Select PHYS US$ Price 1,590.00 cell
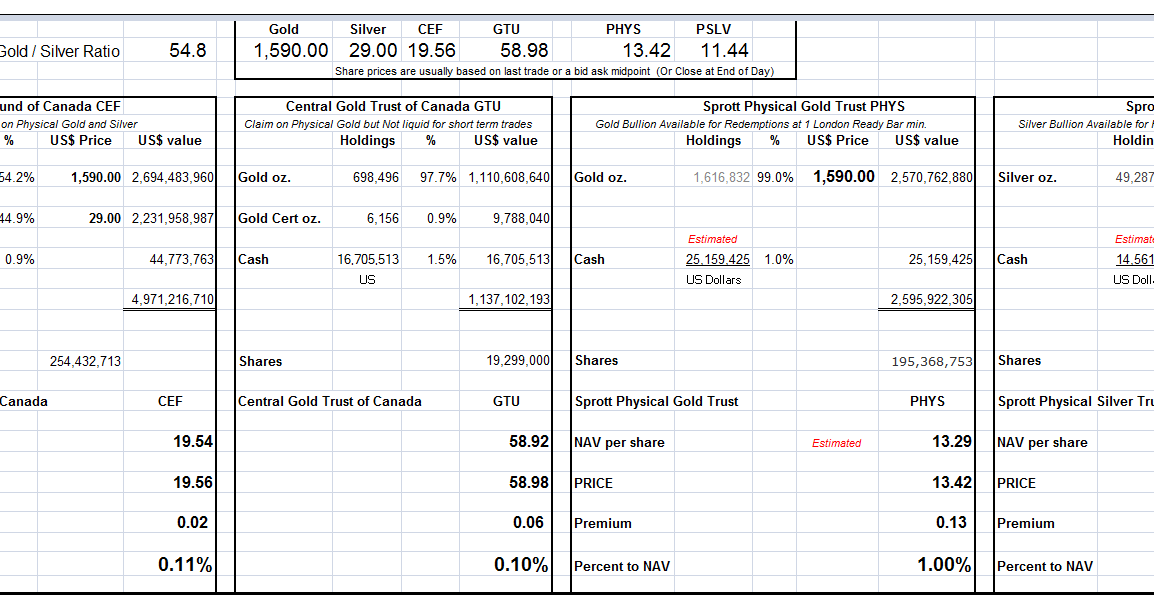1154x606 pixels. (844, 177)
